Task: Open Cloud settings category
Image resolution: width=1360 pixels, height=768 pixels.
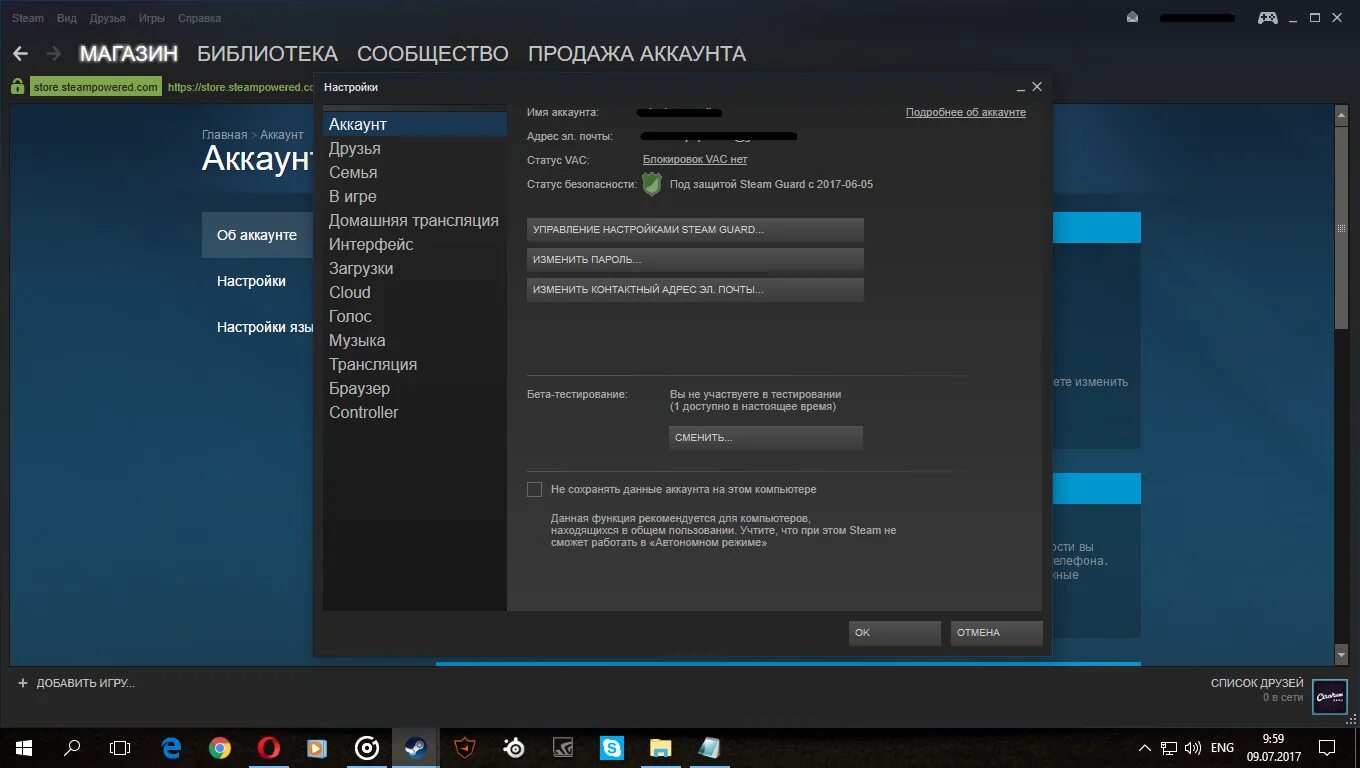Action: point(415,292)
